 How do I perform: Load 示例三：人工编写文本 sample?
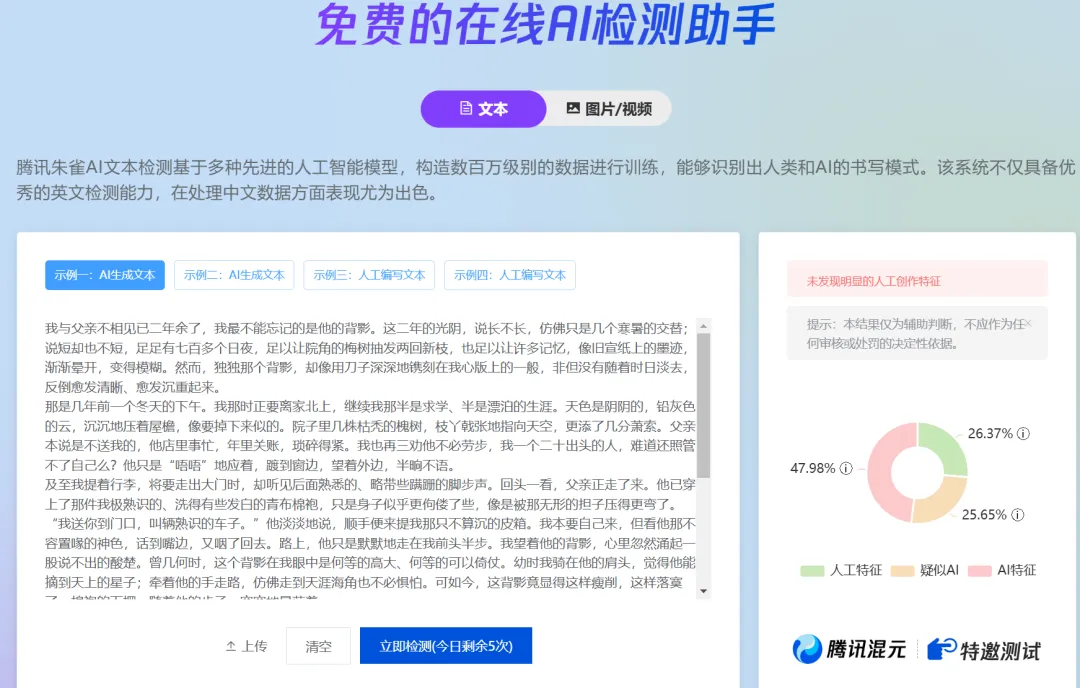click(x=371, y=275)
